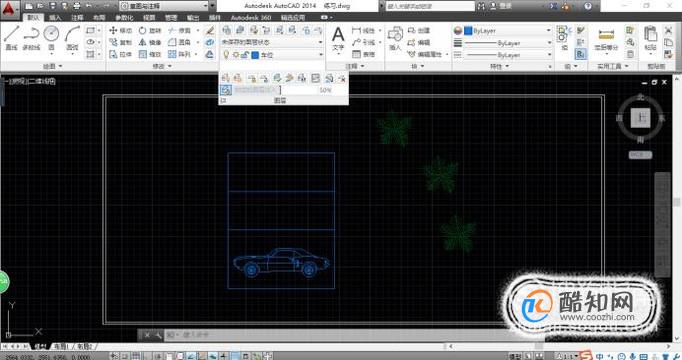Toggle the layer lock padlock icon
Viewport: 682px width, 360px height.
tap(245, 55)
